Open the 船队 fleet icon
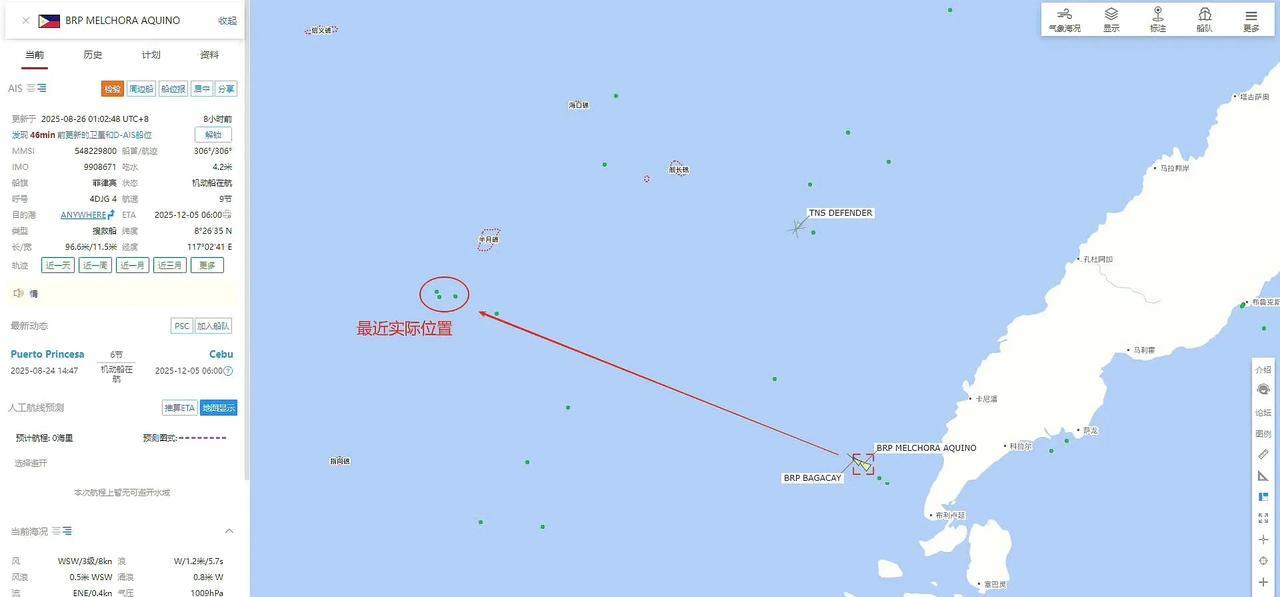This screenshot has height=597, width=1280. [x=1205, y=19]
